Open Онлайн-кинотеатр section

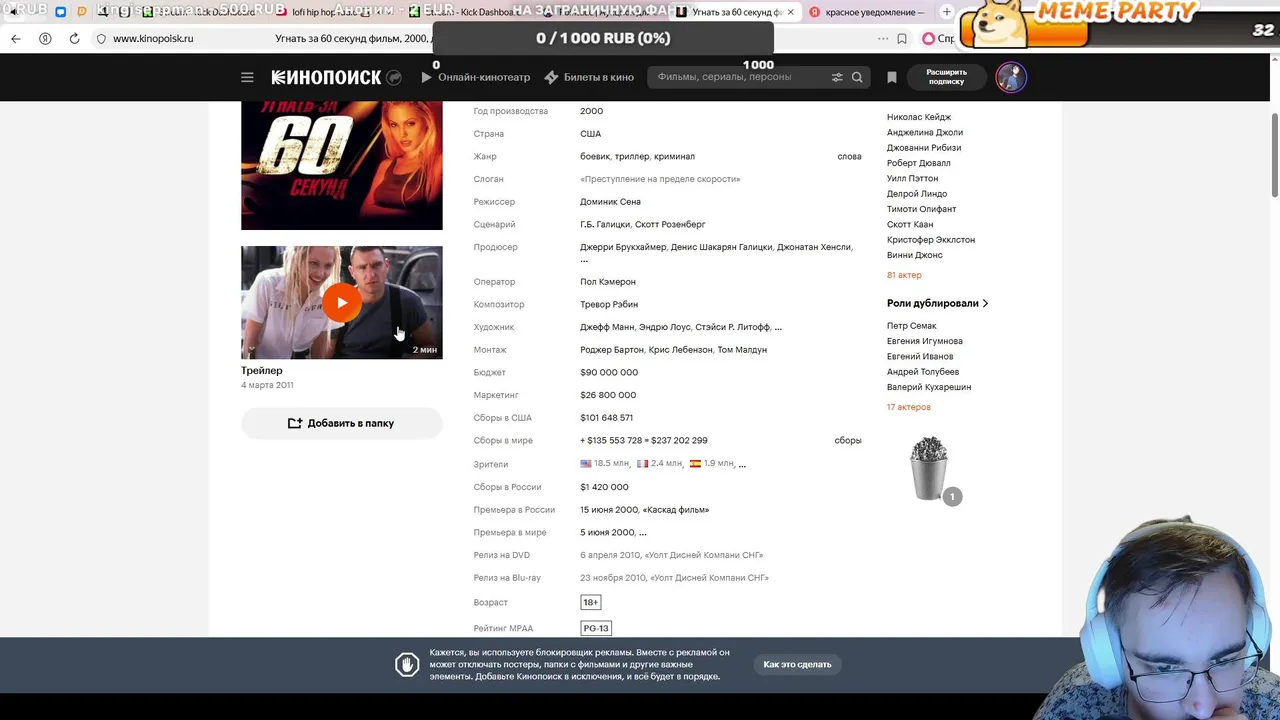(x=475, y=77)
